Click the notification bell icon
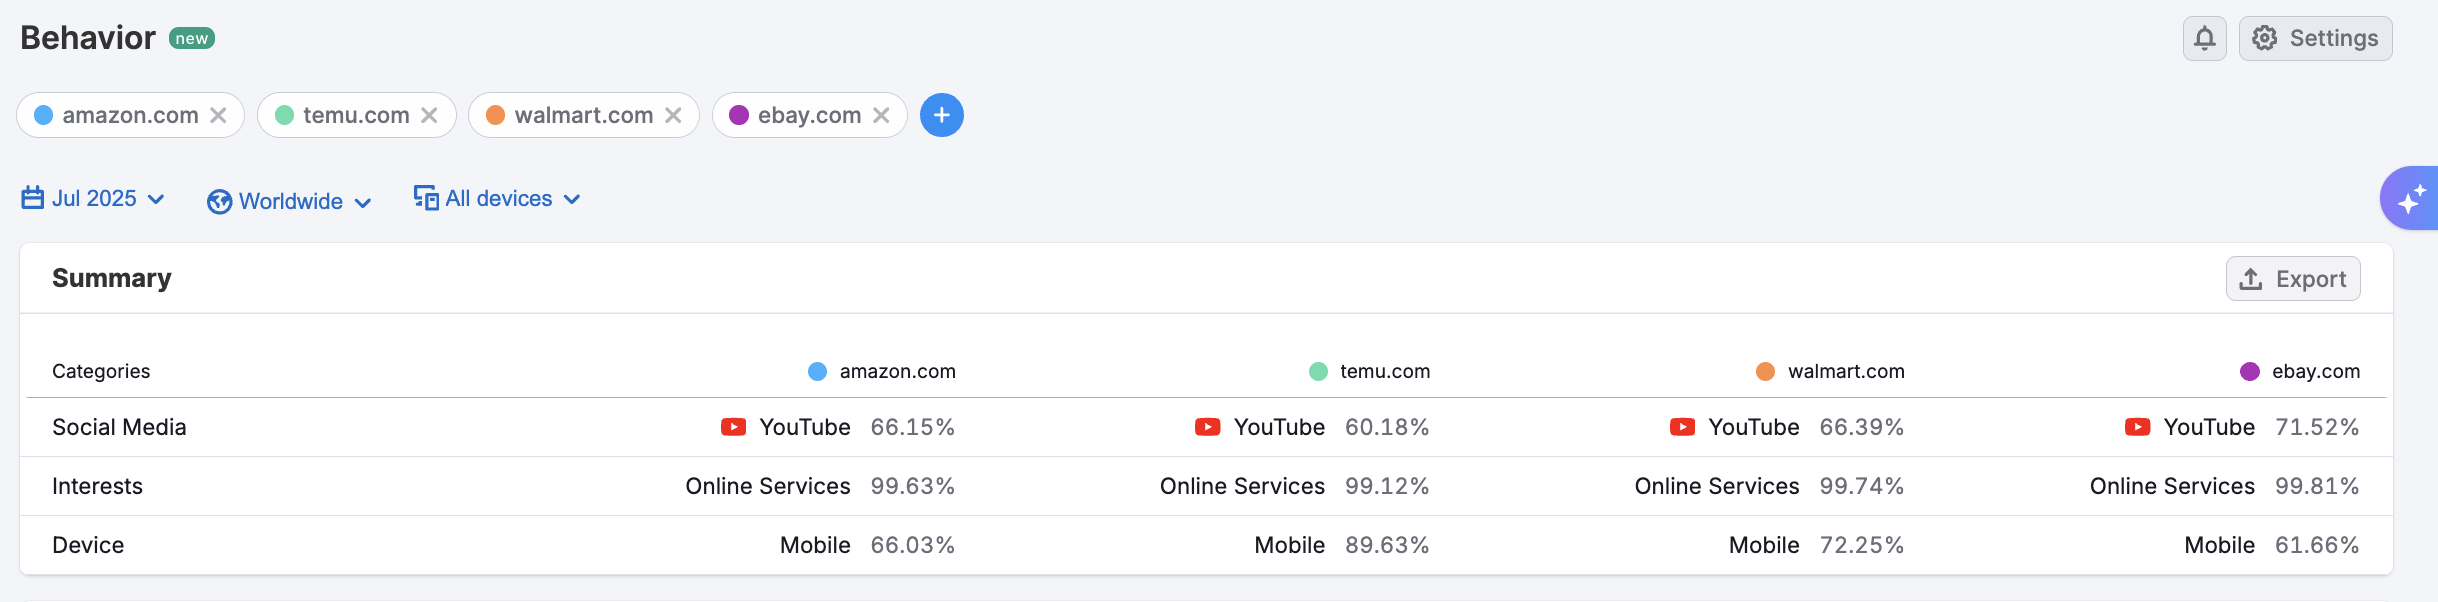2438x602 pixels. pyautogui.click(x=2204, y=39)
